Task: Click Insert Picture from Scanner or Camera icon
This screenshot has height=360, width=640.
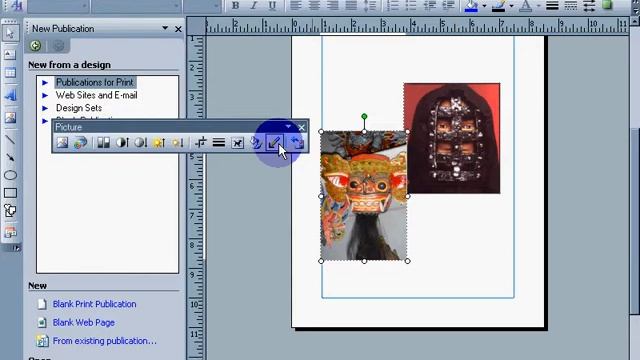Action: click(80, 142)
